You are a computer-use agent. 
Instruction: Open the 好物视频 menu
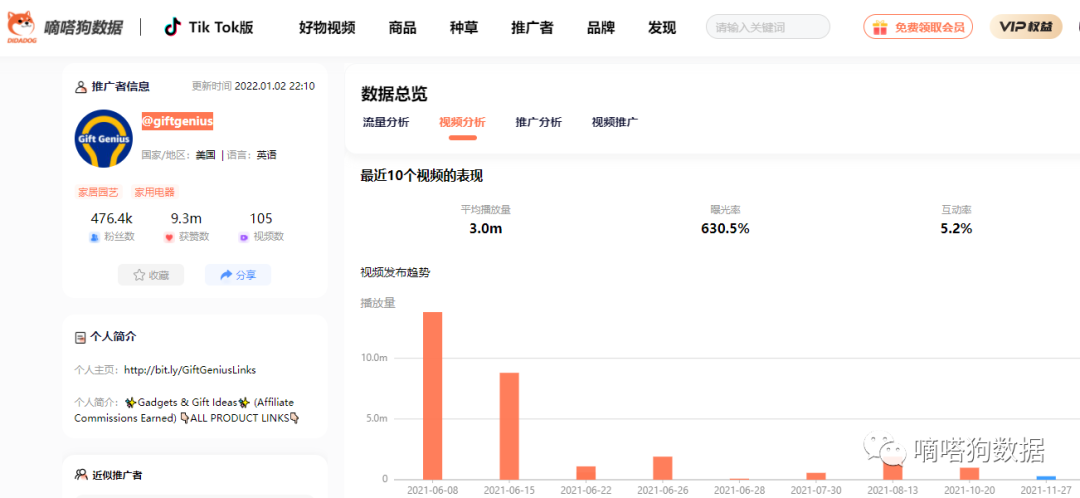tap(327, 27)
